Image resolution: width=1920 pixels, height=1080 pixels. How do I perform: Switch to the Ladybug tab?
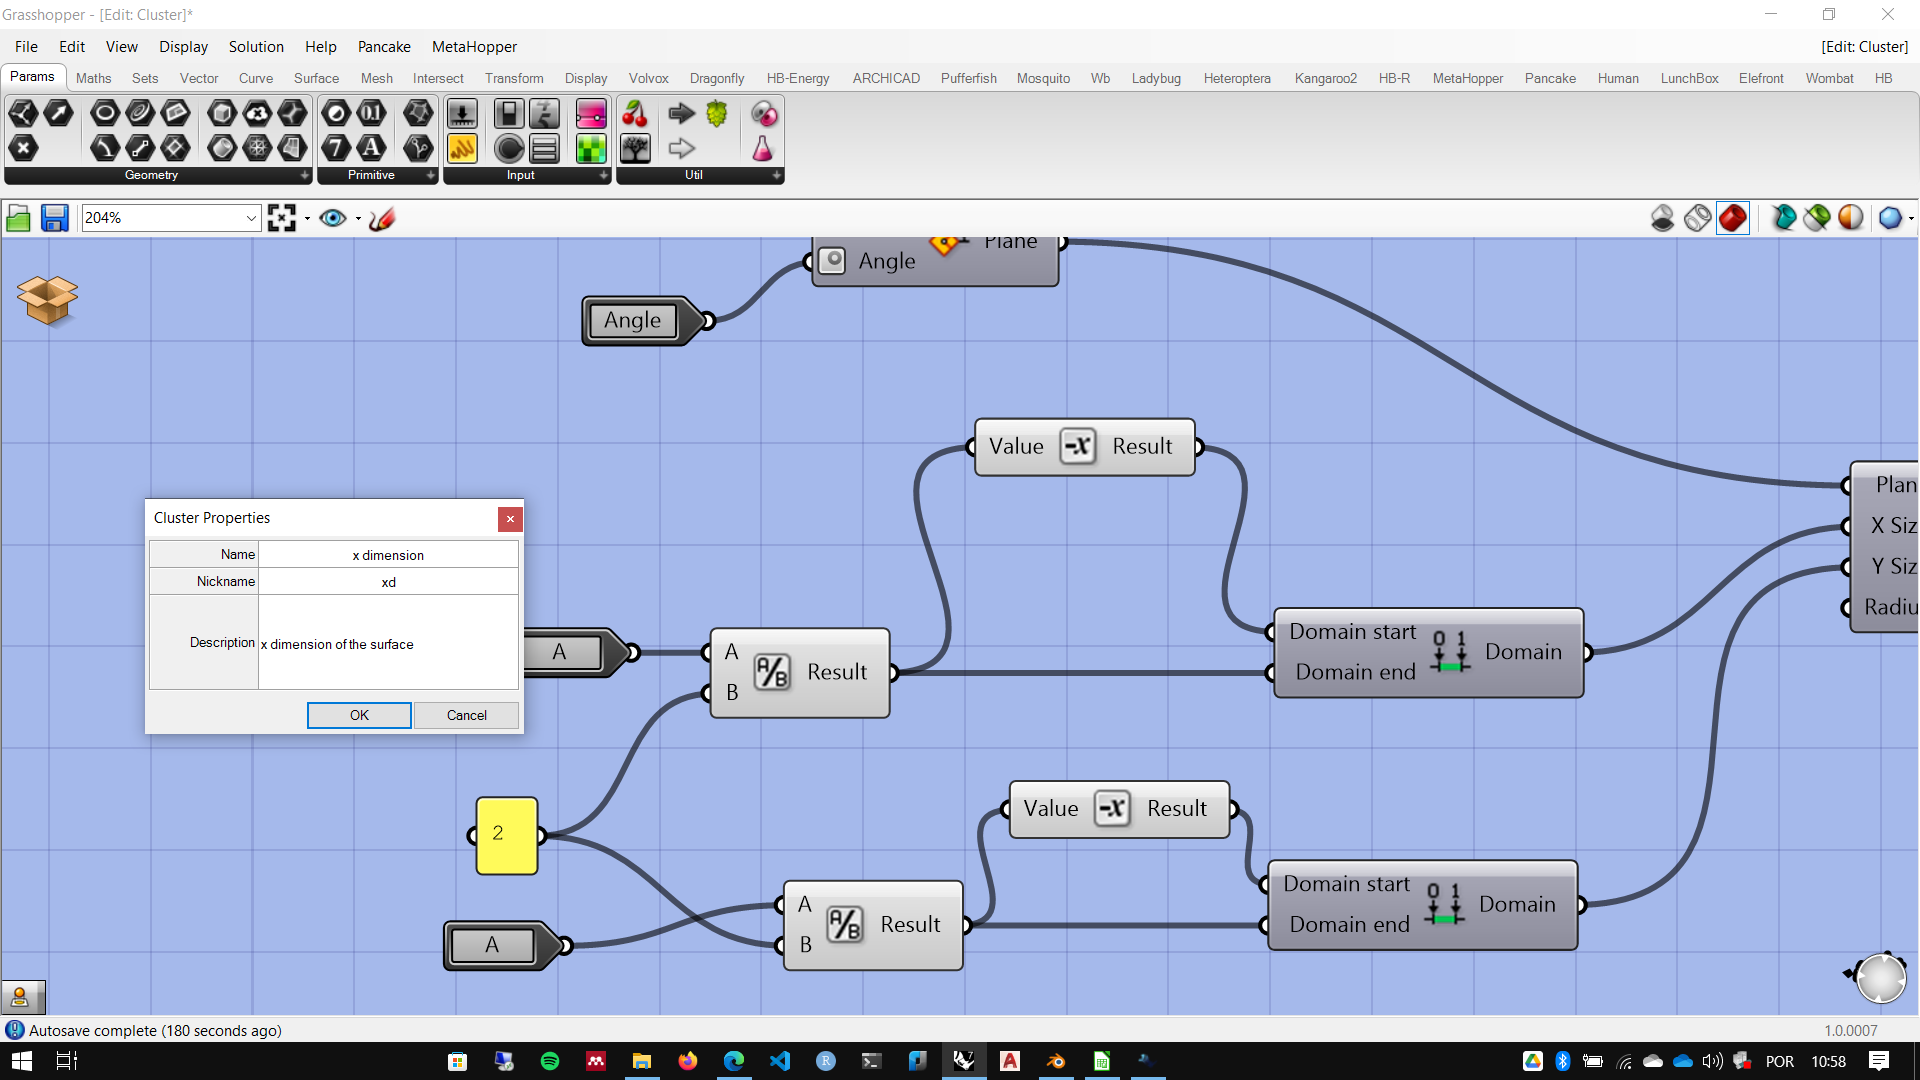[1156, 78]
